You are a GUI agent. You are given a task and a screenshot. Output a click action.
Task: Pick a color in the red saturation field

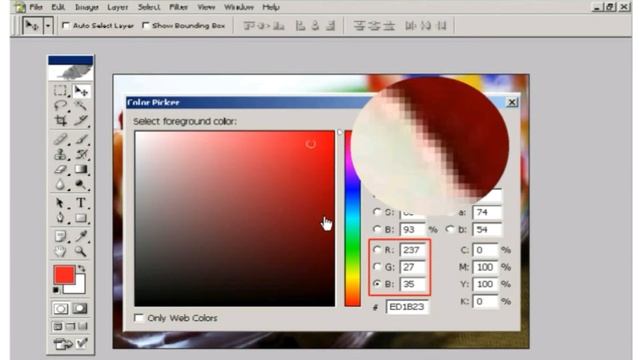[x=234, y=218]
